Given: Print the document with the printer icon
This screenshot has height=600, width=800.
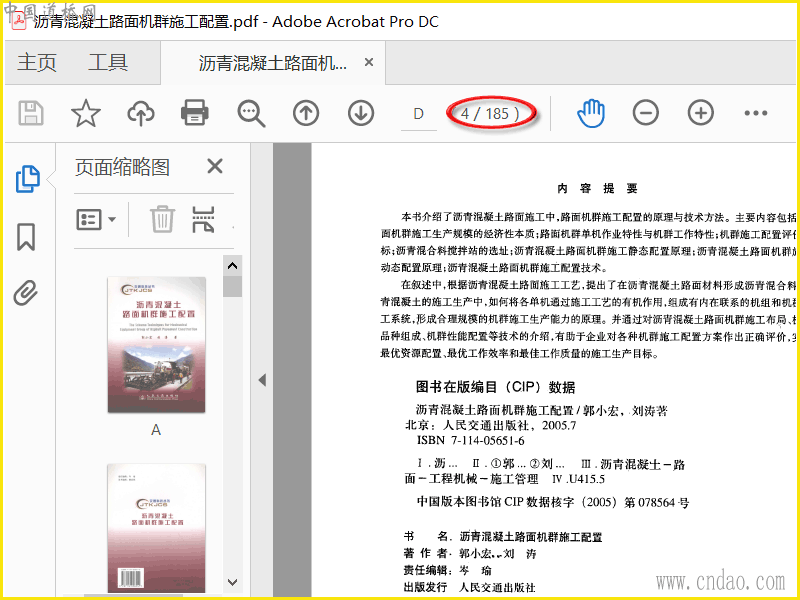Looking at the screenshot, I should [x=194, y=113].
